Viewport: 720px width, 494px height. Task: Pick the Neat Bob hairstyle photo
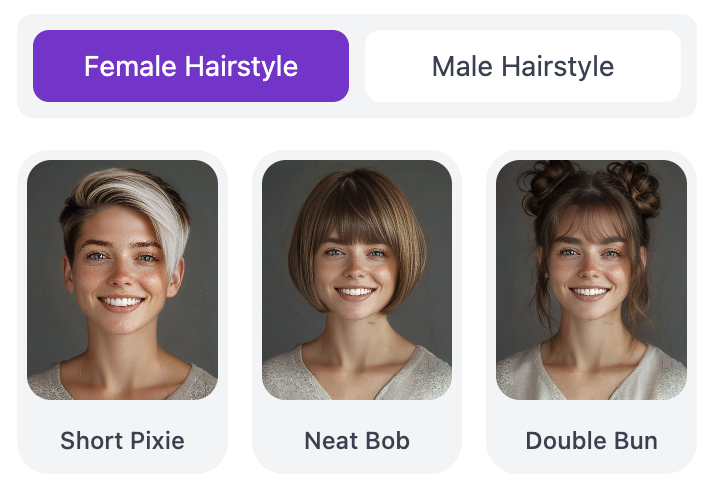[x=357, y=280]
